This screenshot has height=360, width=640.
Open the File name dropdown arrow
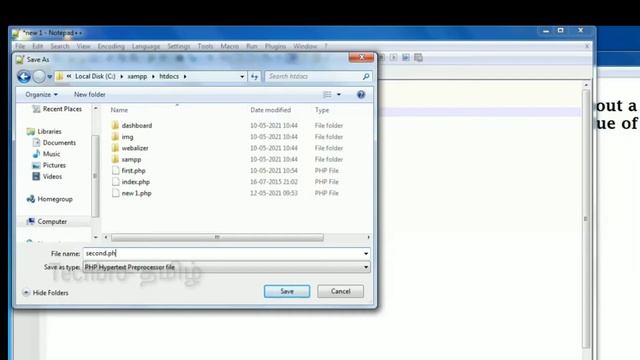[366, 253]
